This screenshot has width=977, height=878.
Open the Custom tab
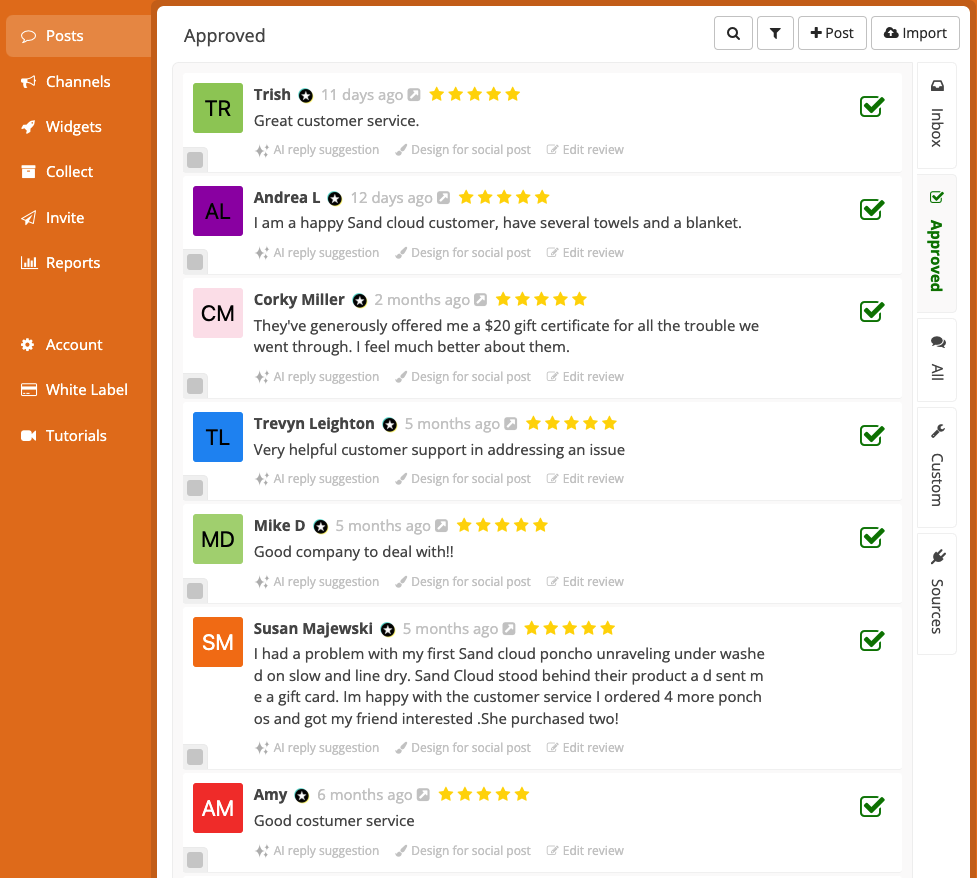click(936, 466)
